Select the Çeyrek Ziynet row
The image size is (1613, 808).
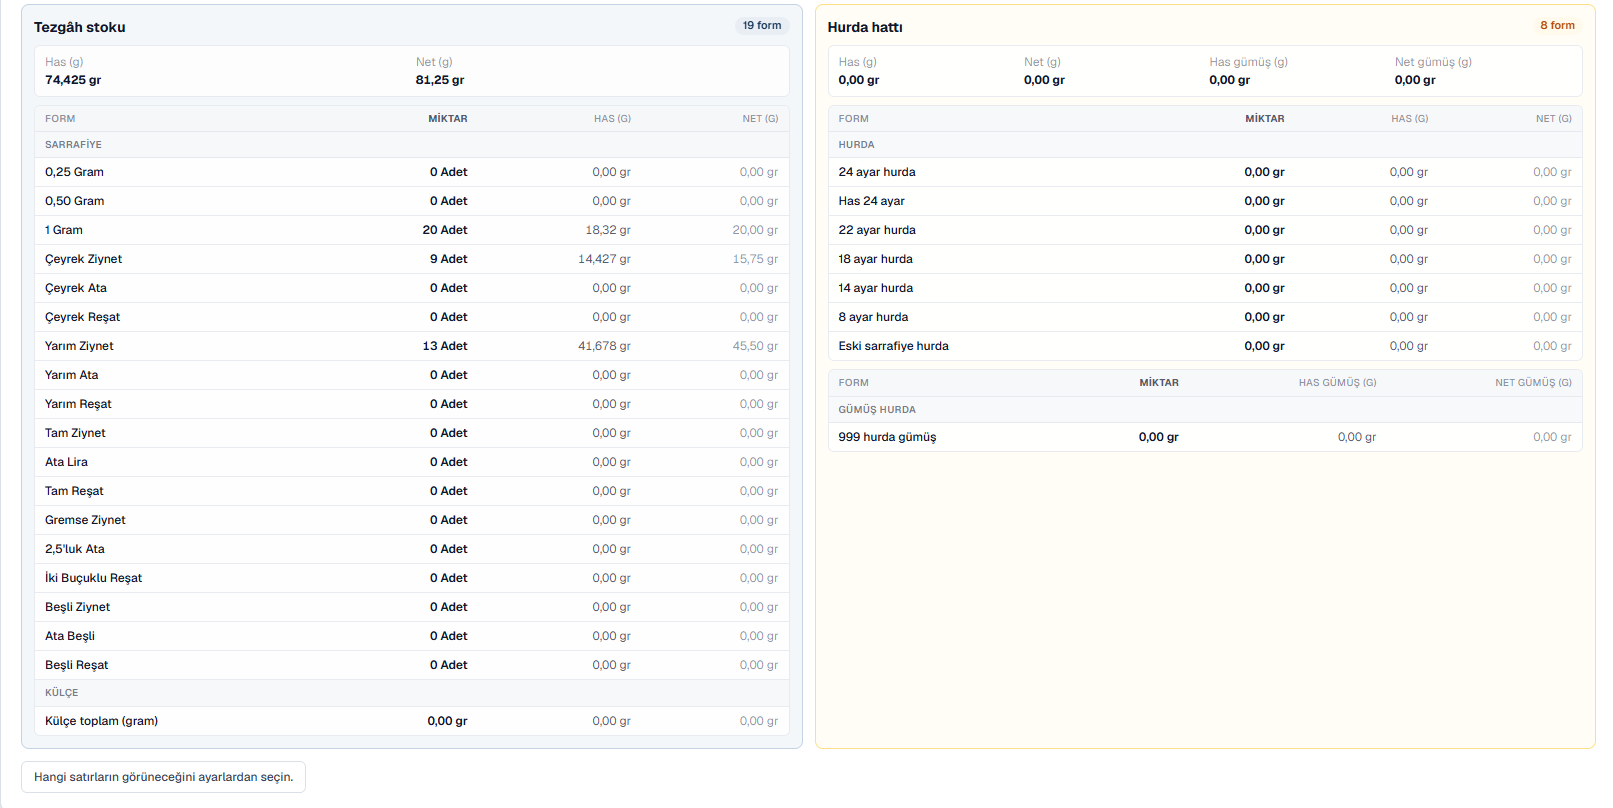(x=412, y=259)
